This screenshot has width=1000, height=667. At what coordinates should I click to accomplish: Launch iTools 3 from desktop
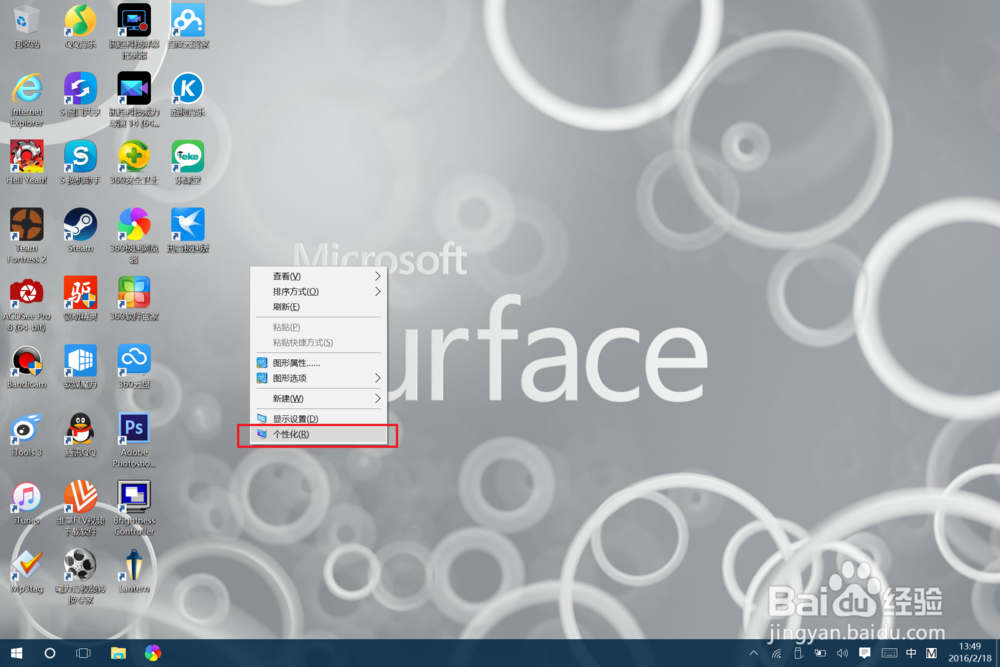[27, 435]
